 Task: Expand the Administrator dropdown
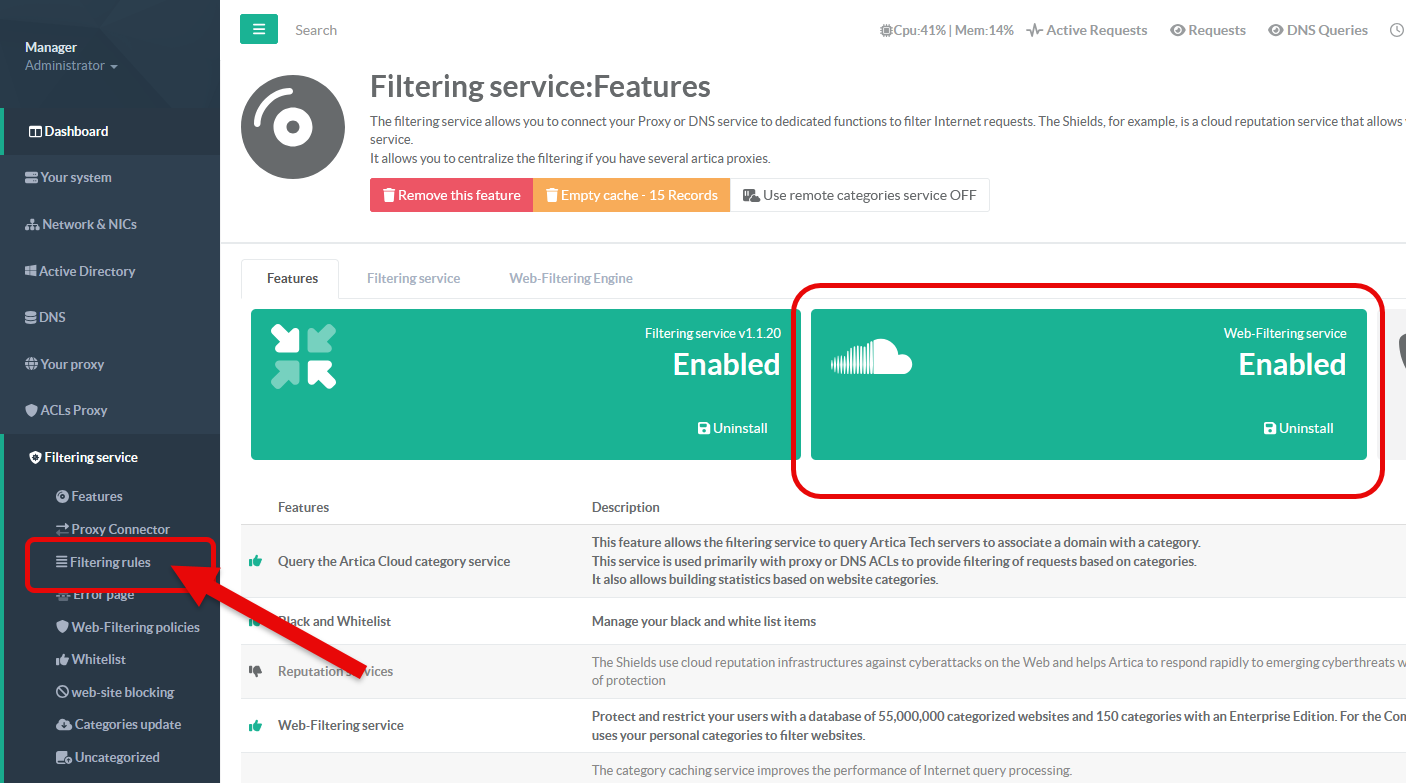point(71,66)
